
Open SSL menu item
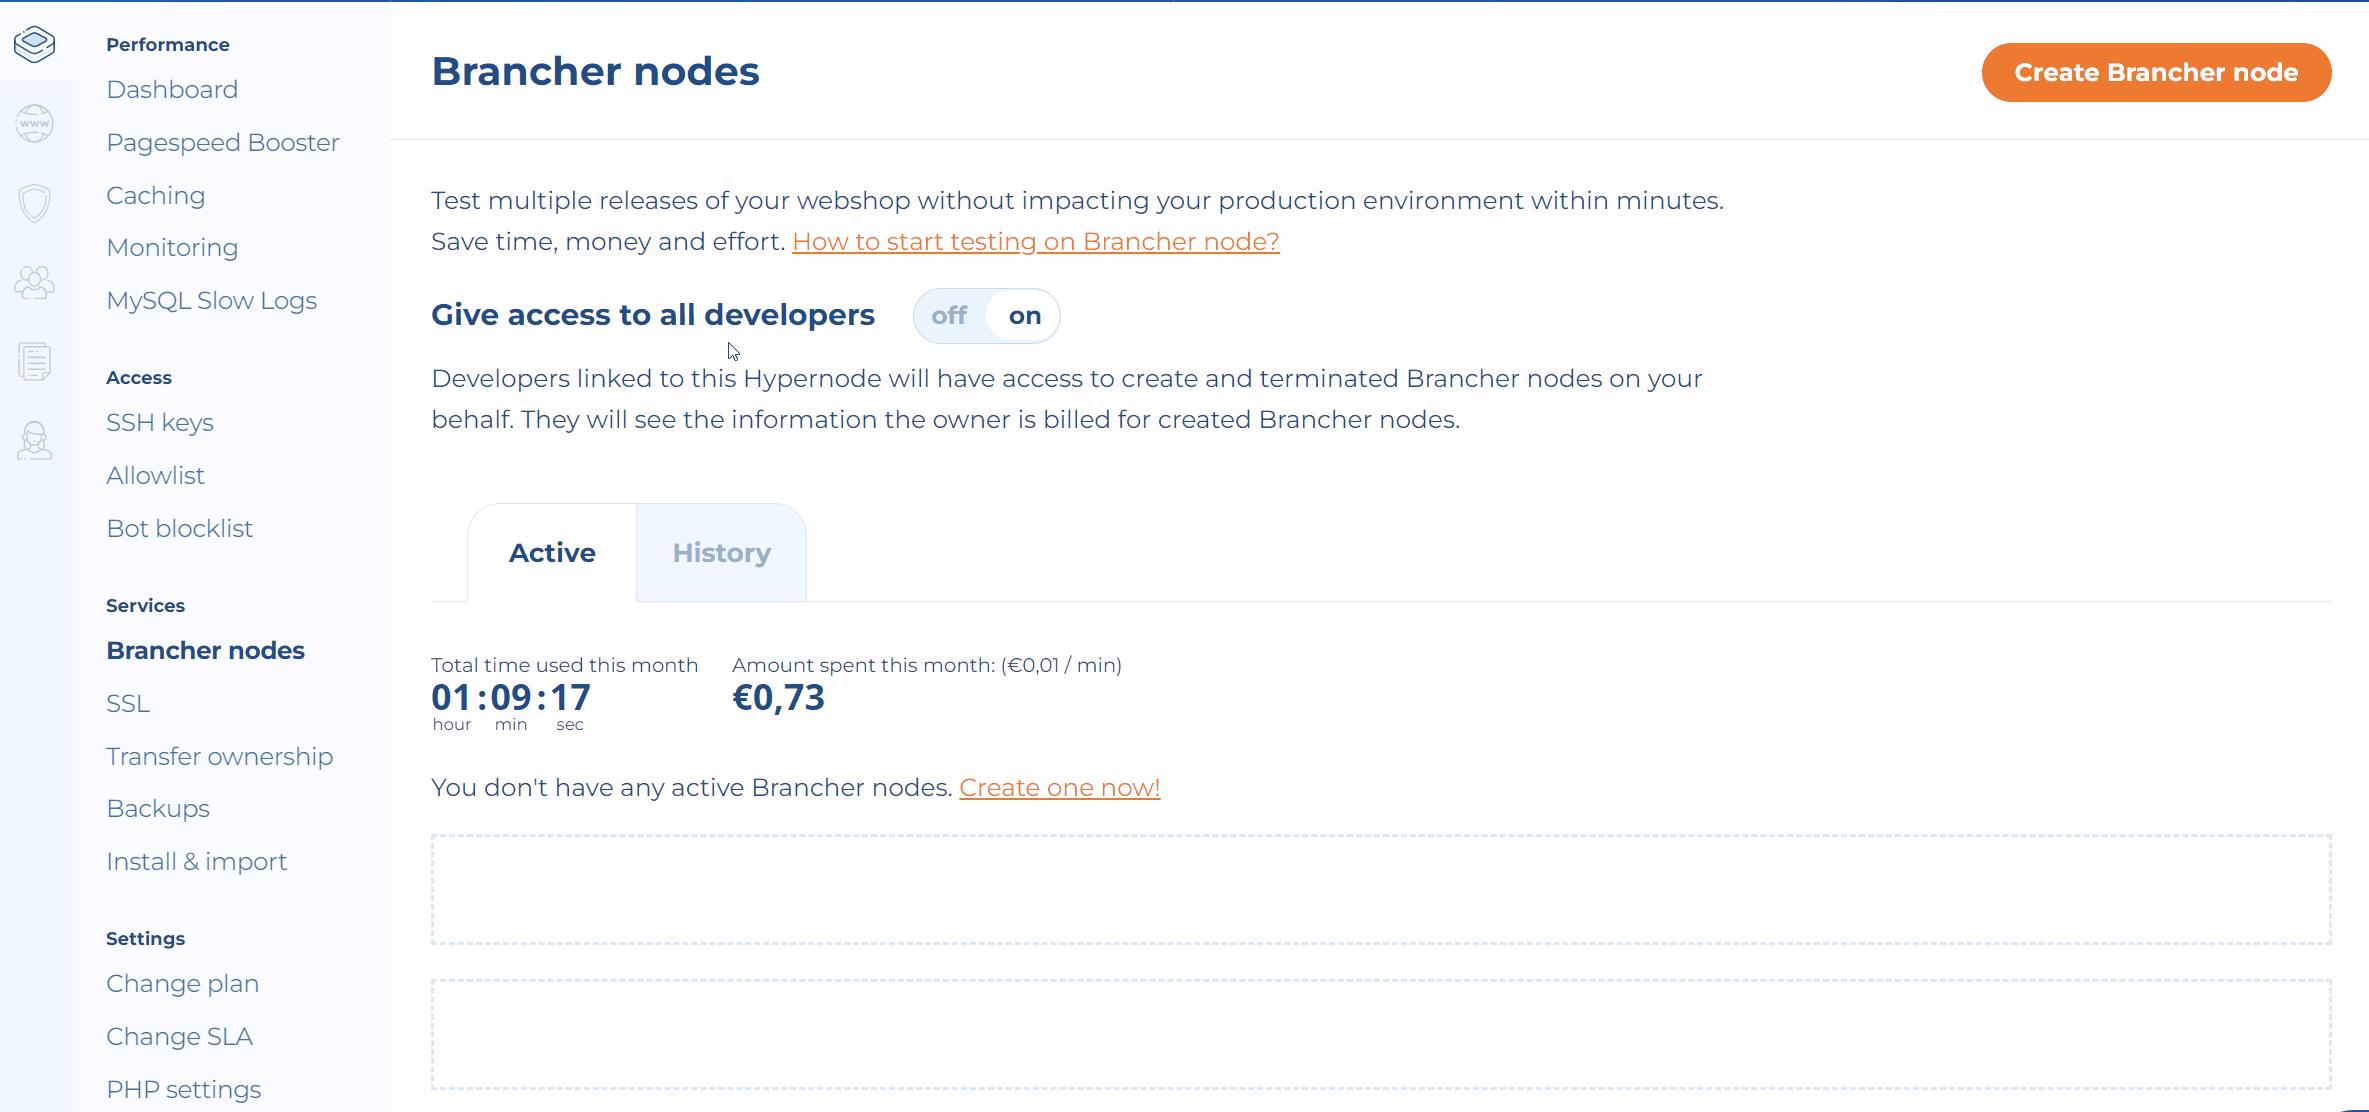[128, 704]
